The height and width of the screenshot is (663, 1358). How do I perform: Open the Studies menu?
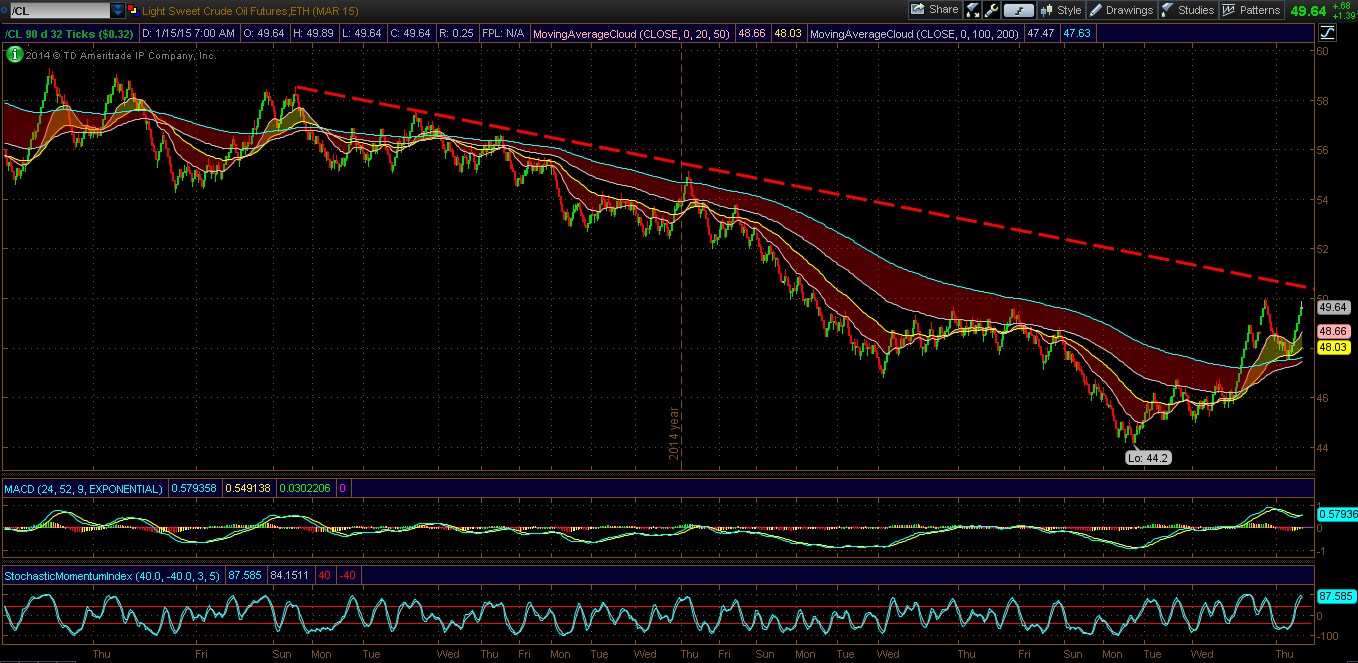pyautogui.click(x=1188, y=10)
